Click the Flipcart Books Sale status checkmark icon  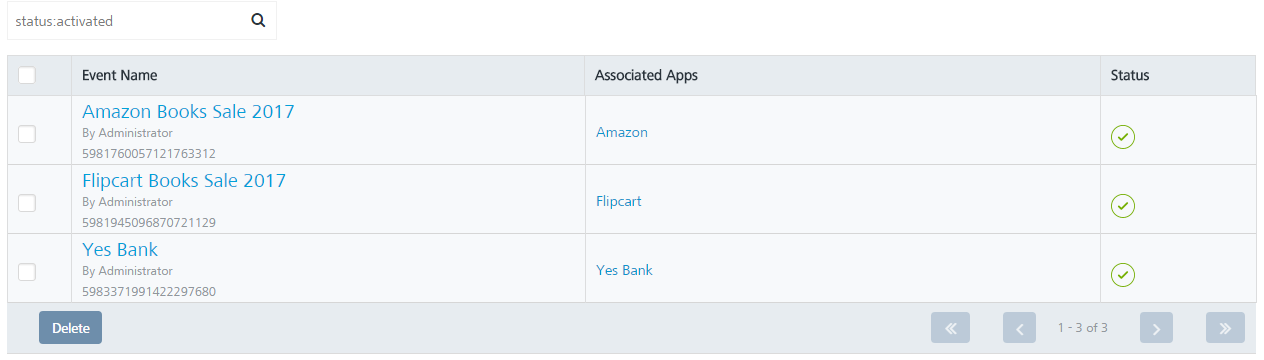[1123, 206]
